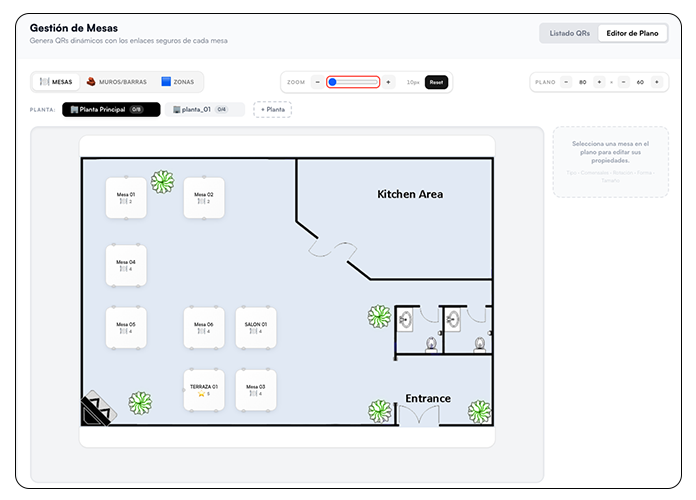Decrease zoom with the minus button
Image resolution: width=696 pixels, height=500 pixels.
[x=317, y=82]
